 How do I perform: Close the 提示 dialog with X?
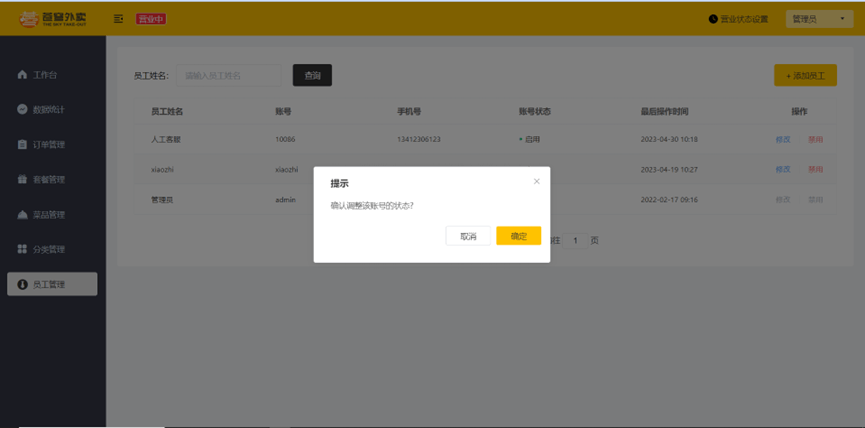point(537,181)
